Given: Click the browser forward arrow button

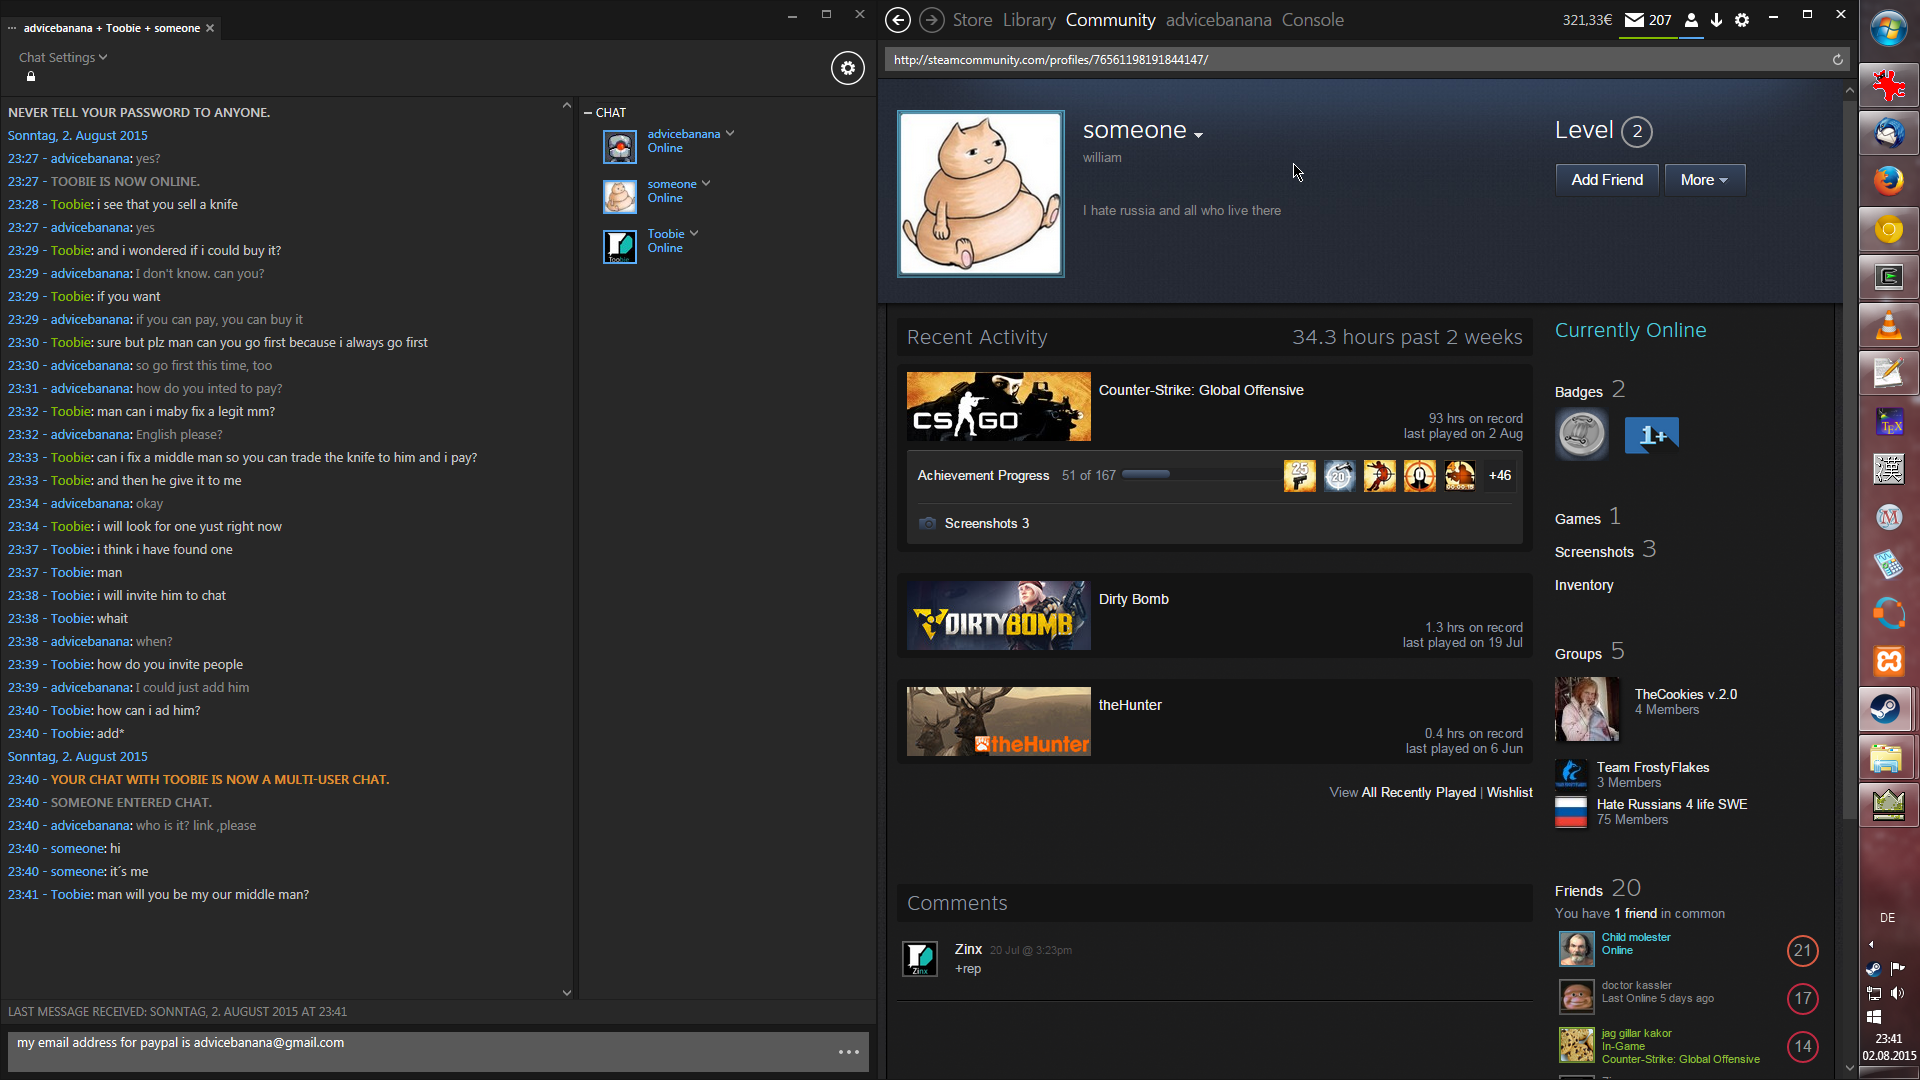Looking at the screenshot, I should point(931,20).
